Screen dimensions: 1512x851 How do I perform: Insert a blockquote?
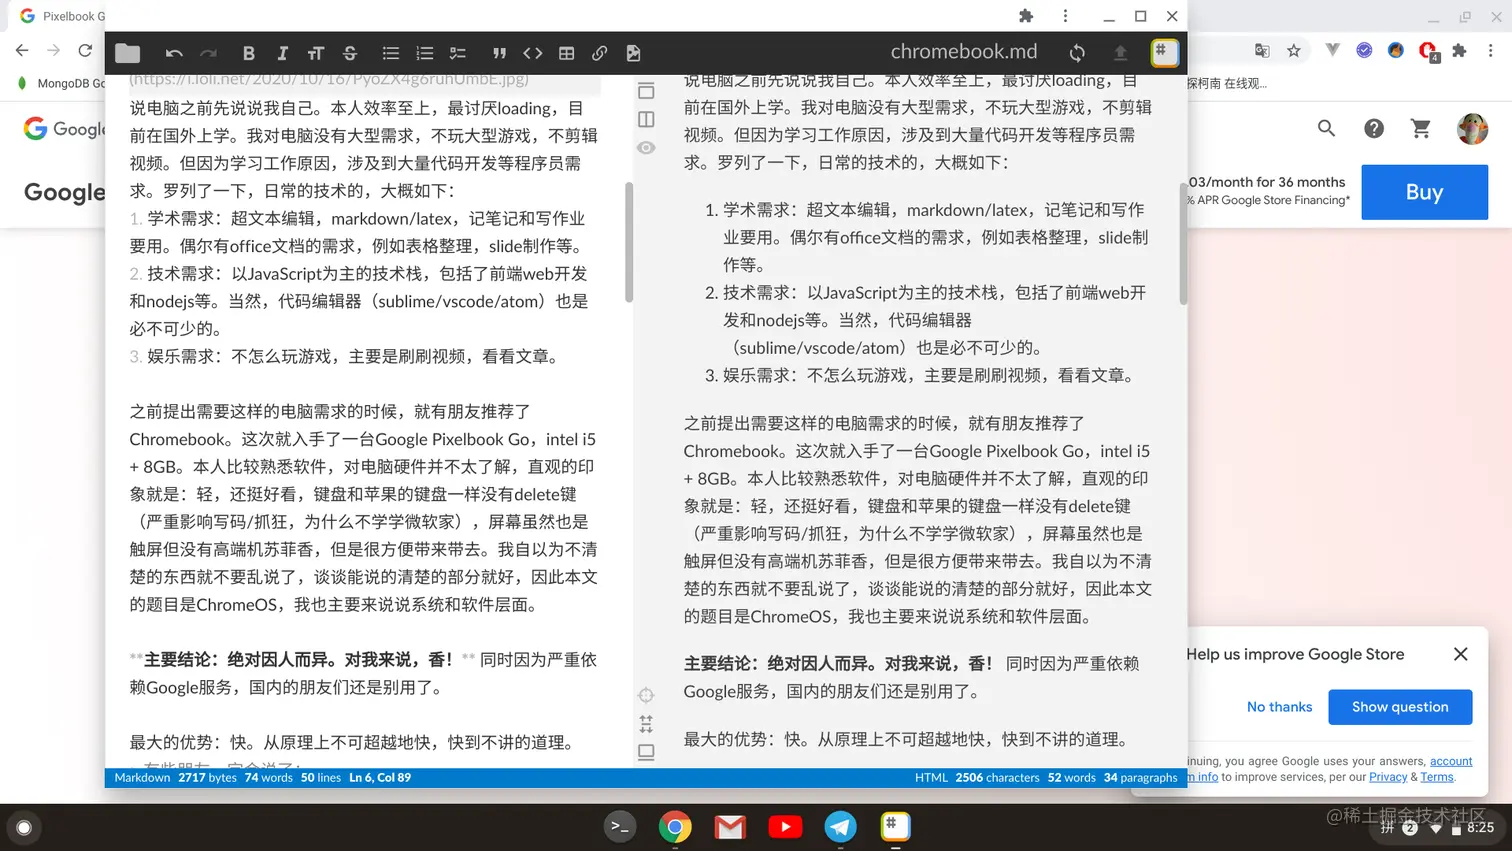pyautogui.click(x=499, y=53)
